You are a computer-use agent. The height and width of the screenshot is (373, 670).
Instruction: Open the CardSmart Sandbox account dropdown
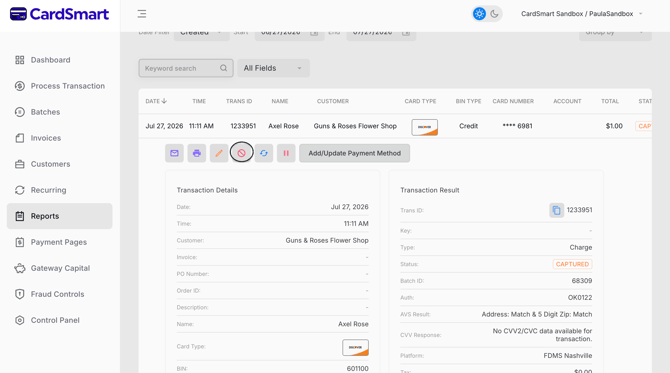(582, 14)
